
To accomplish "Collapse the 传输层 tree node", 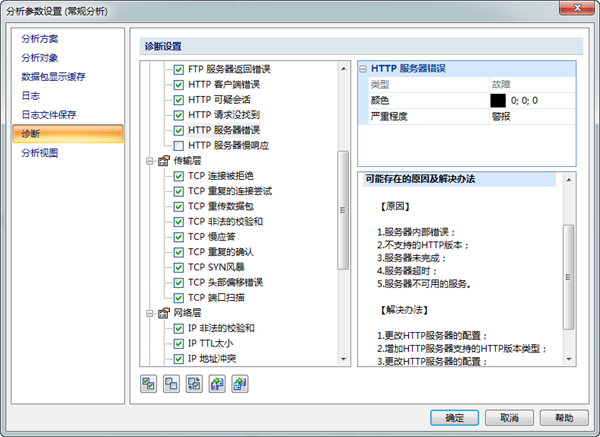I will [x=150, y=161].
